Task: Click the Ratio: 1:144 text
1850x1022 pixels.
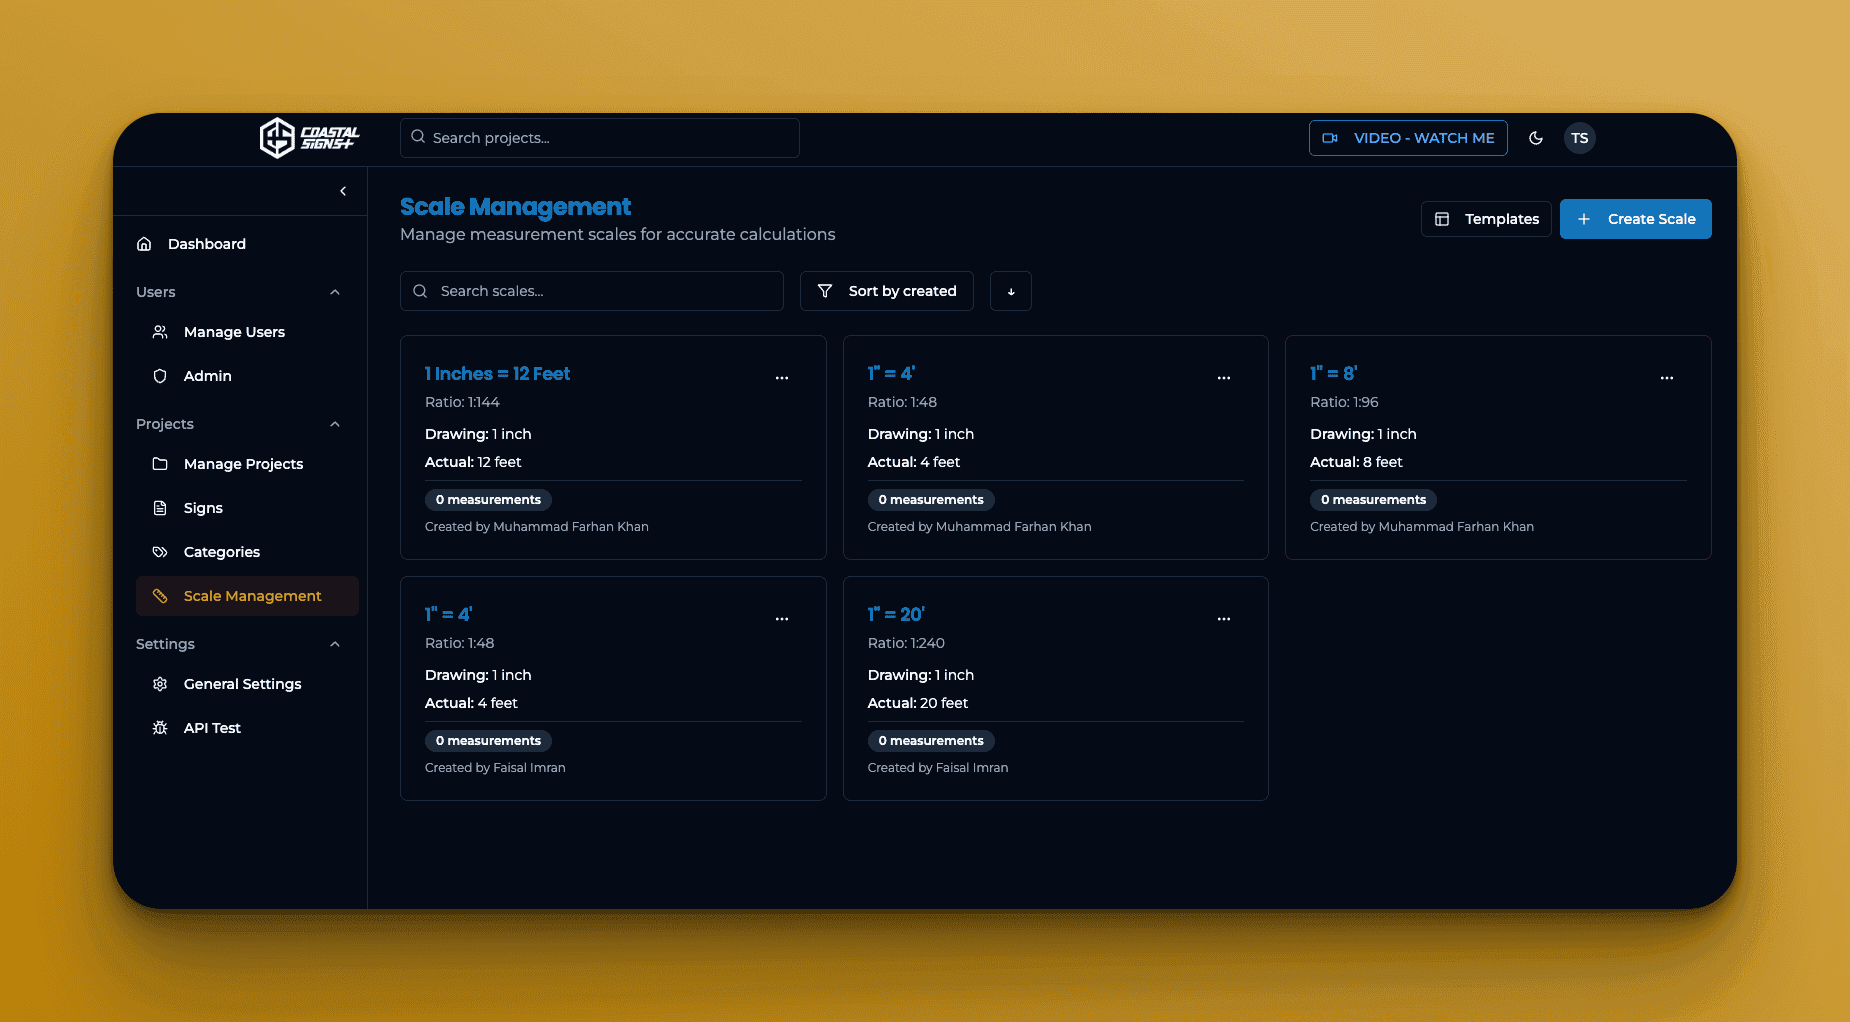Action: [462, 402]
